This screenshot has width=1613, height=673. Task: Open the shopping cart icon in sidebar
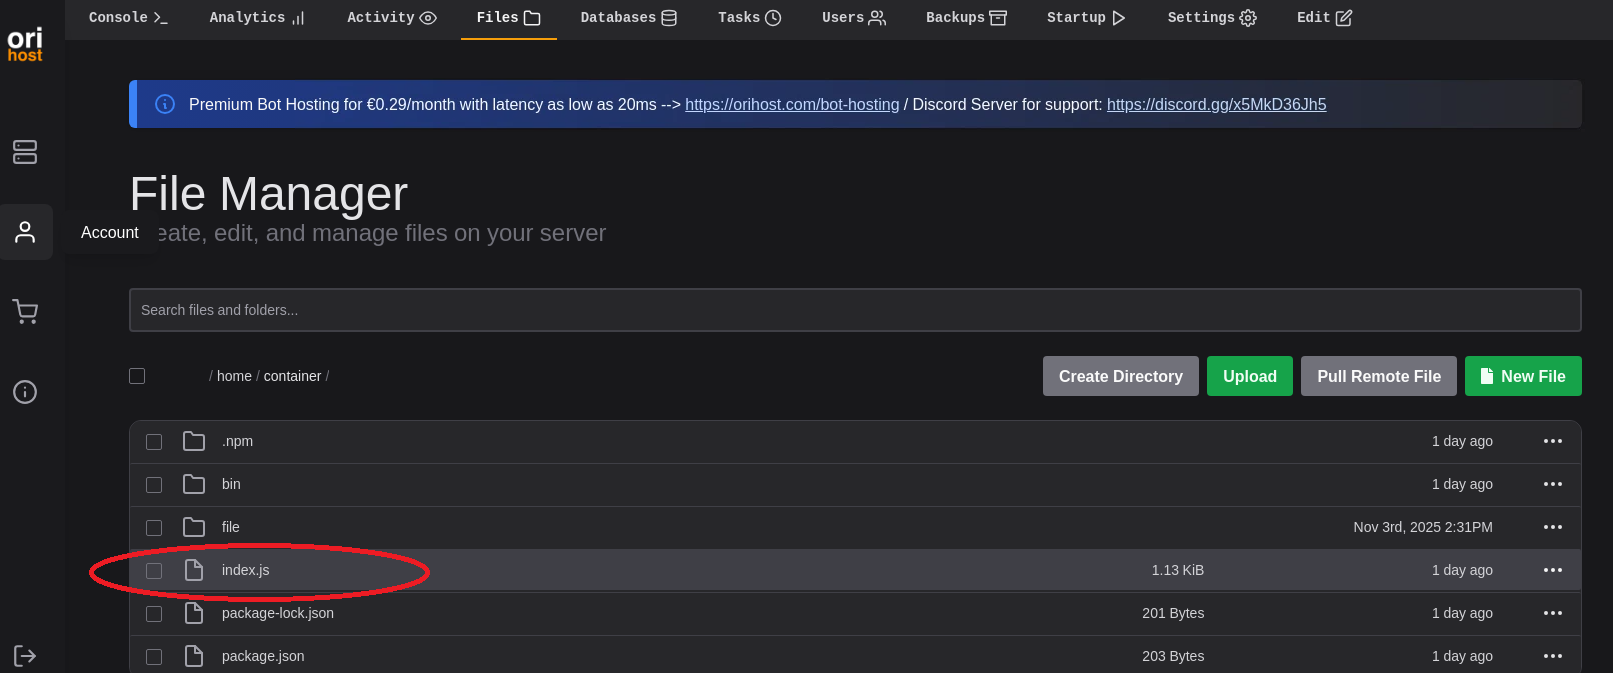pyautogui.click(x=25, y=312)
